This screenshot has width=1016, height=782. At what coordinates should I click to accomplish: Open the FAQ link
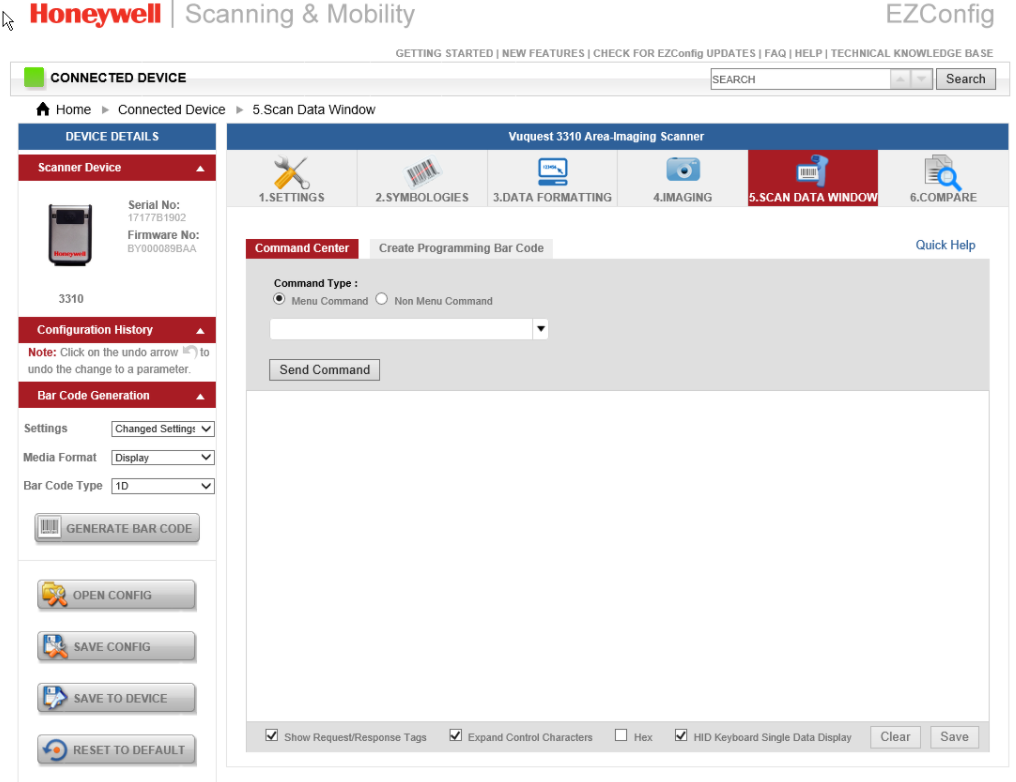(775, 53)
